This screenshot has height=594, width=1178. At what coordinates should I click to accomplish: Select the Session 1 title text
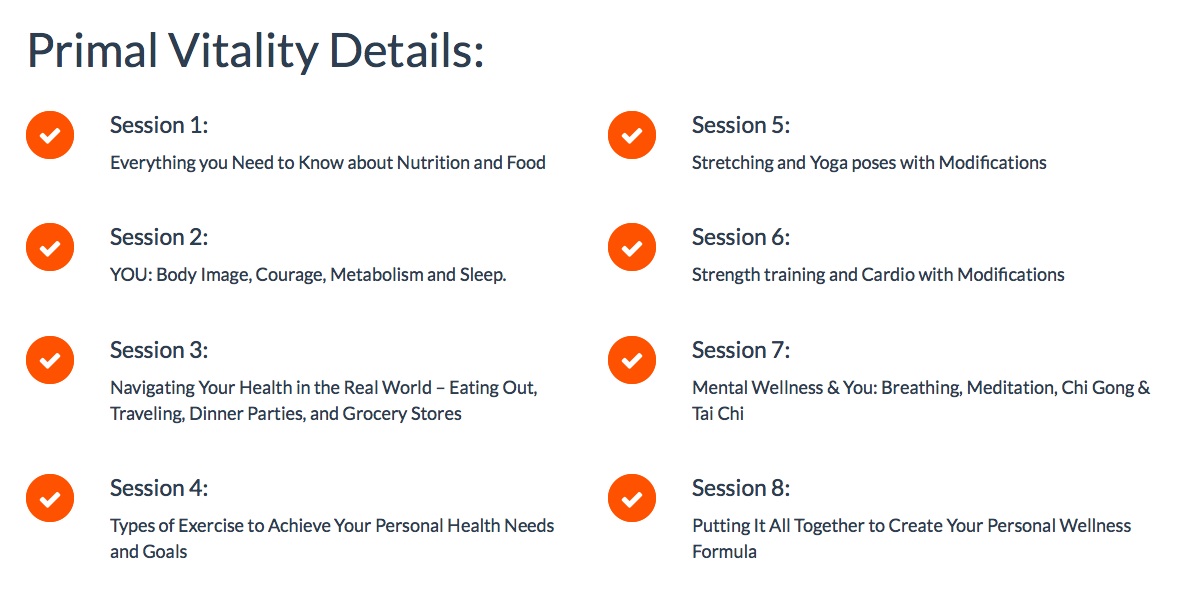(159, 125)
